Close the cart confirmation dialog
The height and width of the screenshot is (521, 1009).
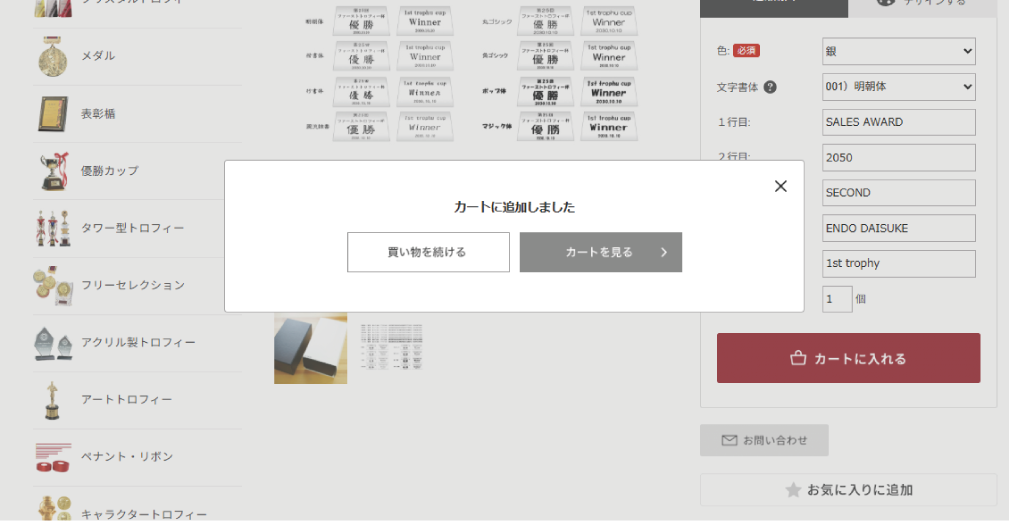coord(780,186)
